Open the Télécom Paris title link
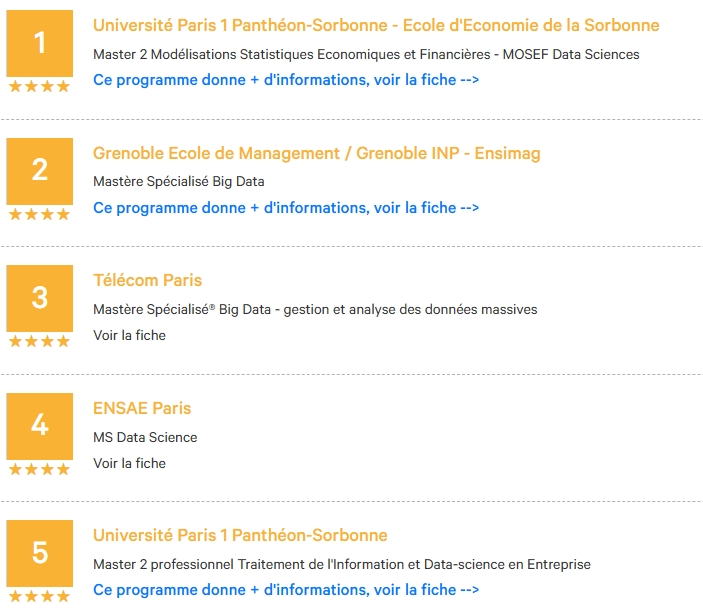 [148, 280]
